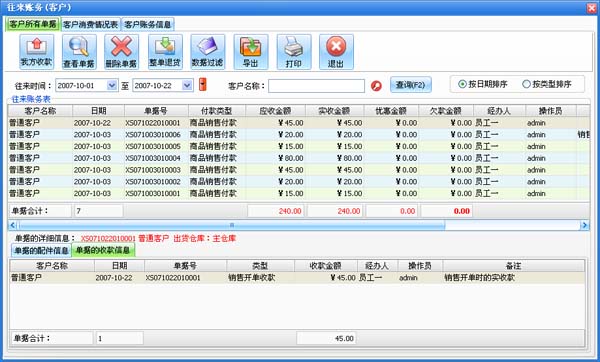
Task: Select the row XS071003010003
Action: [x=298, y=170]
